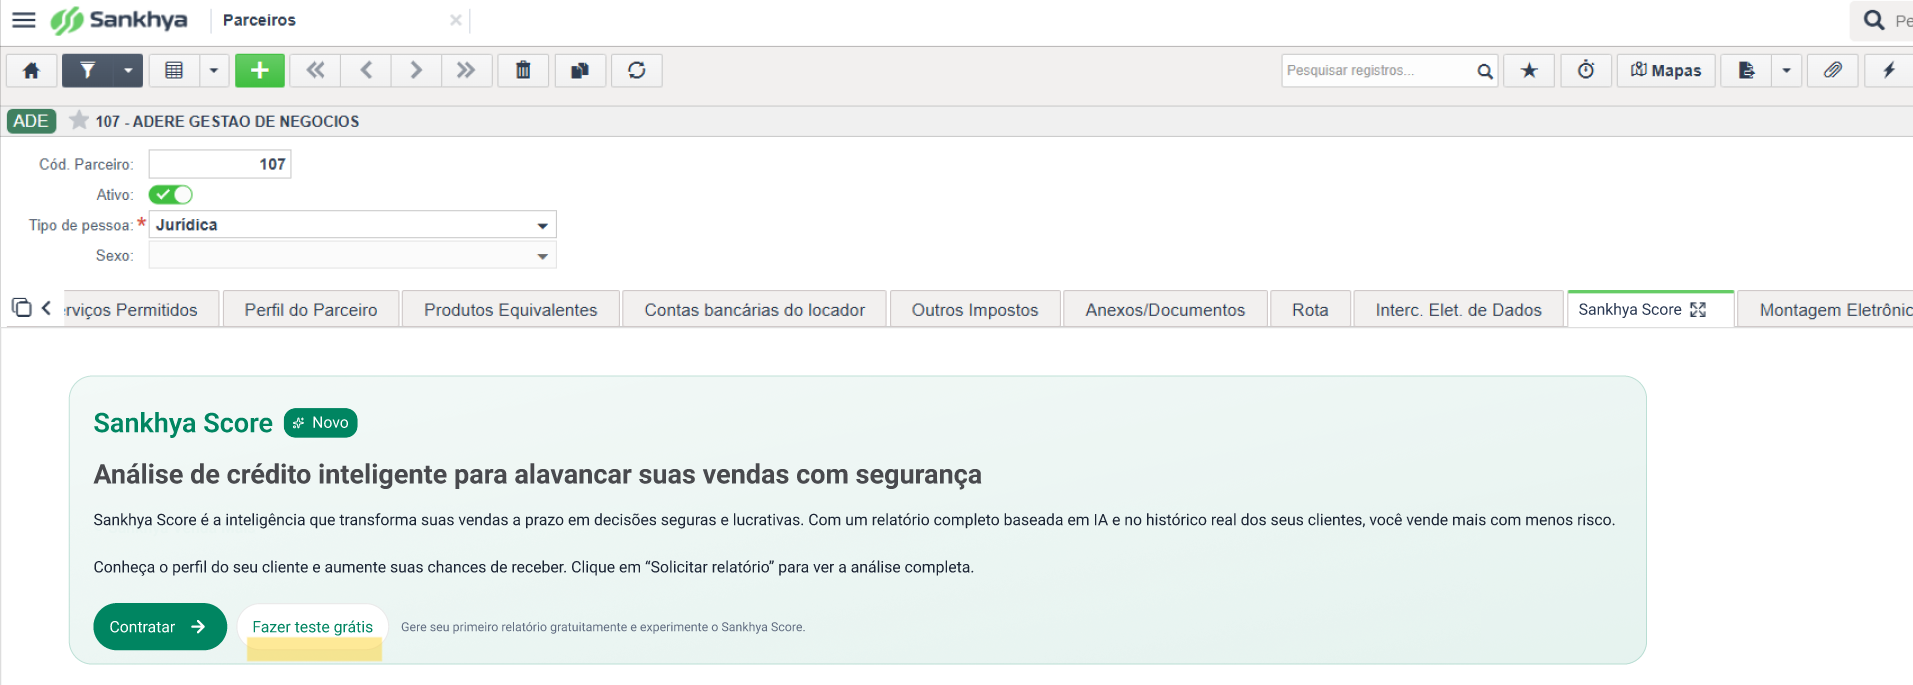Click the record title 107 - ADERE GESTAO DE NEGOCIOS
The height and width of the screenshot is (685, 1913).
pos(228,121)
